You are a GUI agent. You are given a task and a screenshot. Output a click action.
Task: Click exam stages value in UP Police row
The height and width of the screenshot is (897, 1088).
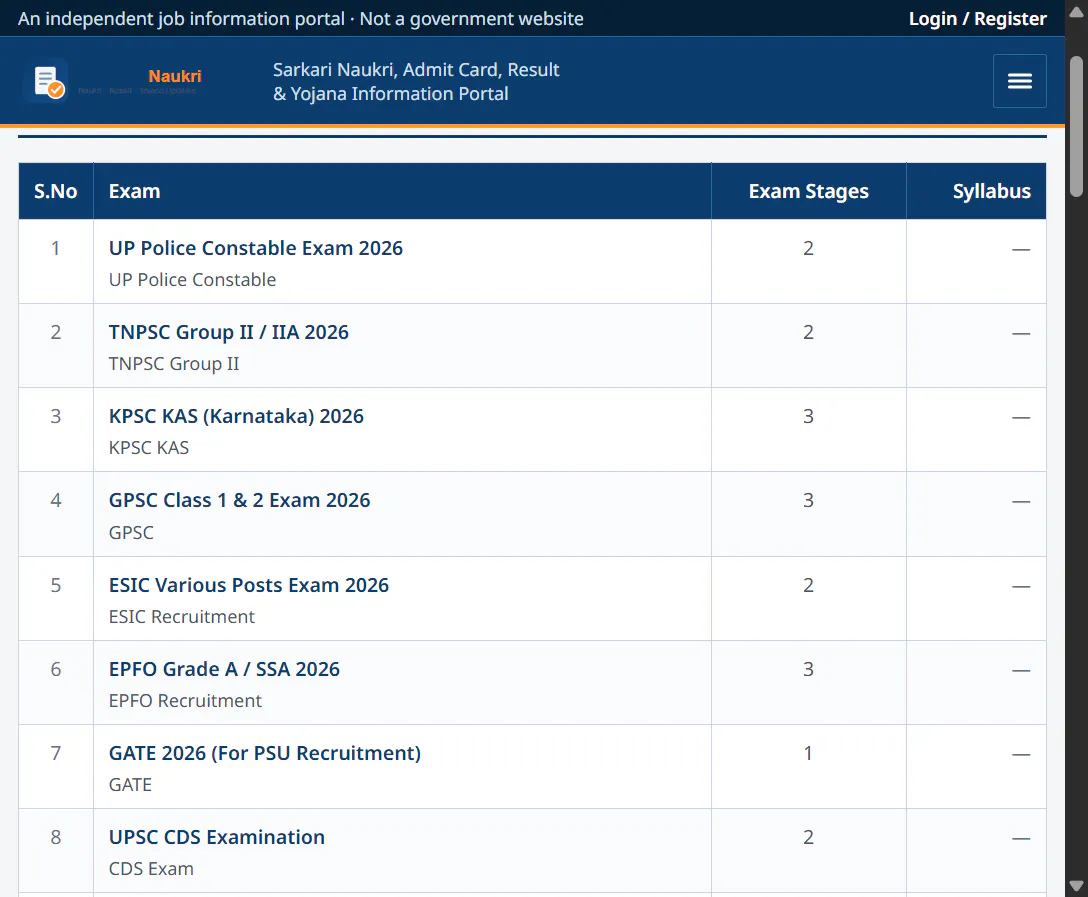coord(808,248)
